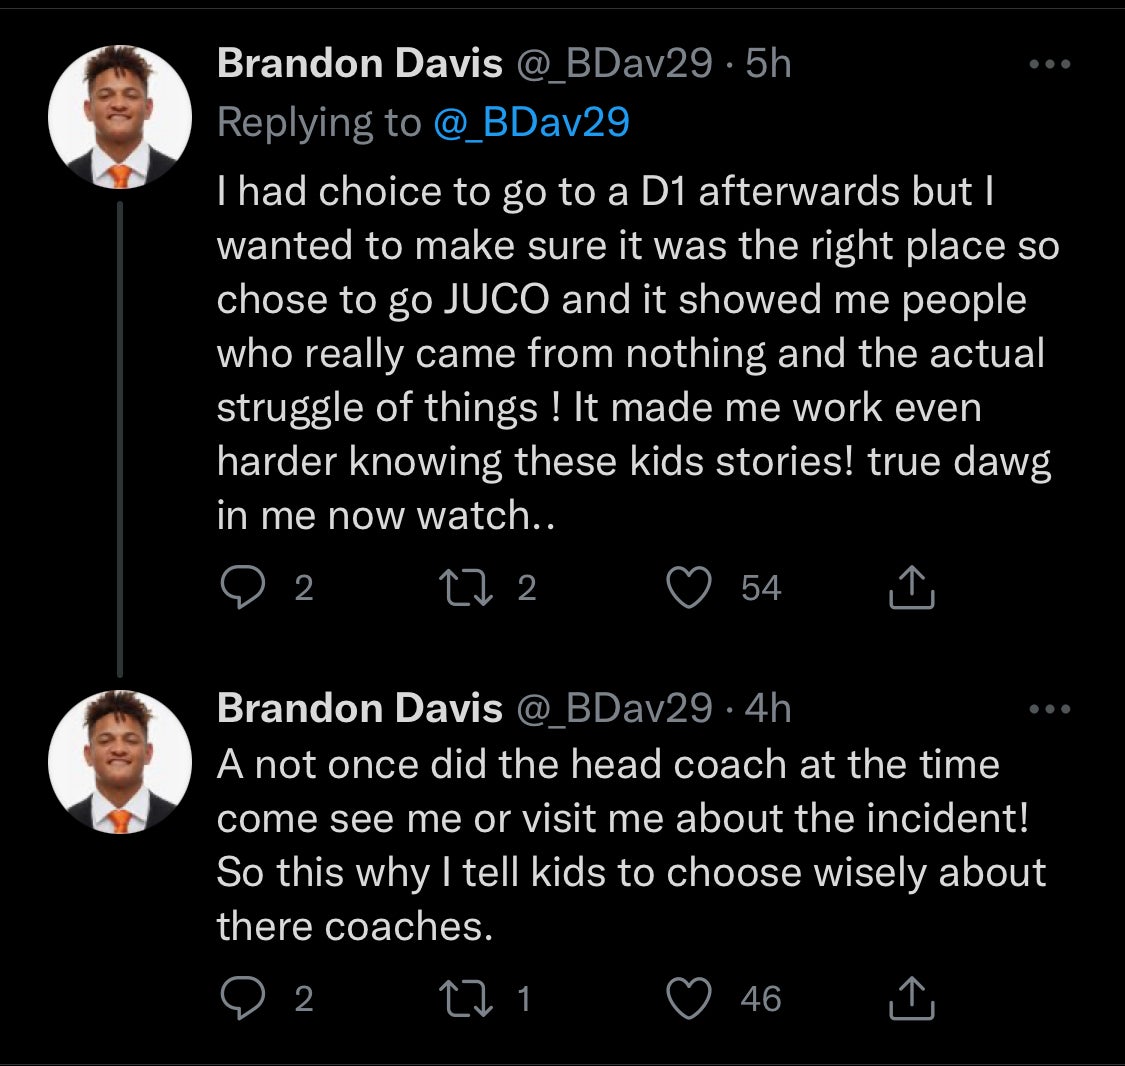Image resolution: width=1125 pixels, height=1066 pixels.
Task: Open the 4h timestamp of second tweet
Action: click(769, 708)
